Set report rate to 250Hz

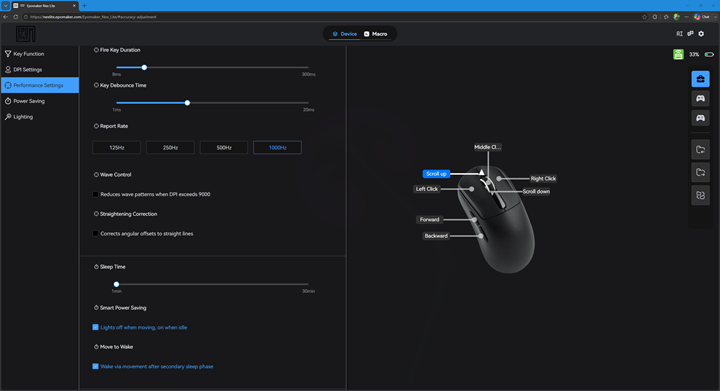[170, 147]
